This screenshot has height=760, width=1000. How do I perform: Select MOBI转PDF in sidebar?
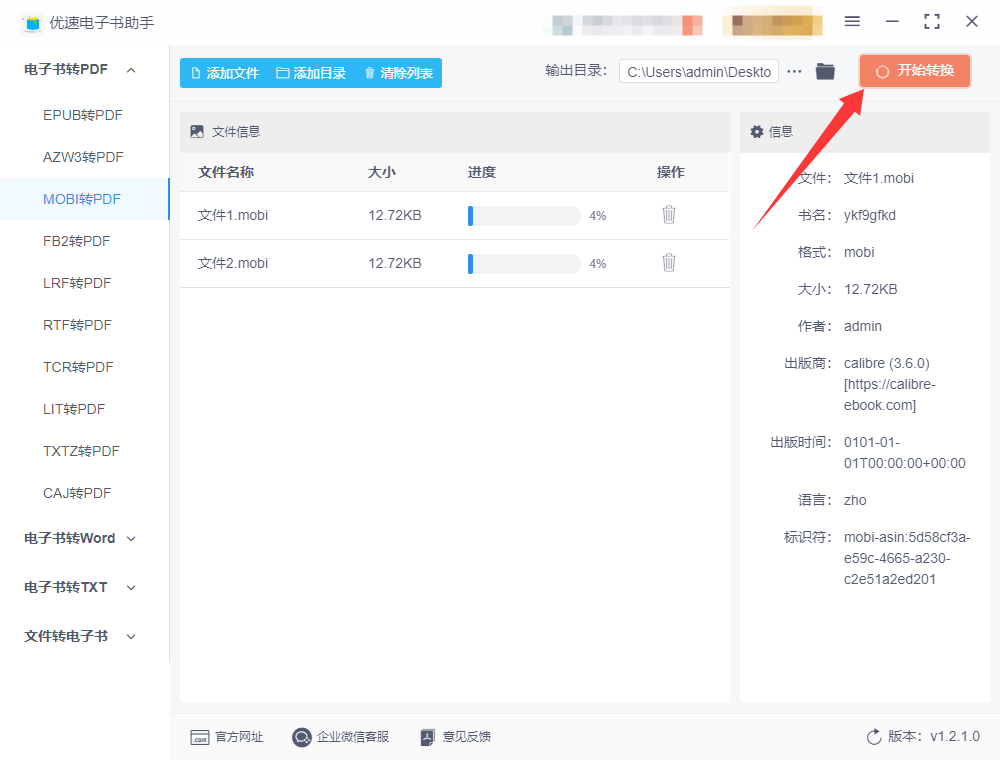click(83, 200)
